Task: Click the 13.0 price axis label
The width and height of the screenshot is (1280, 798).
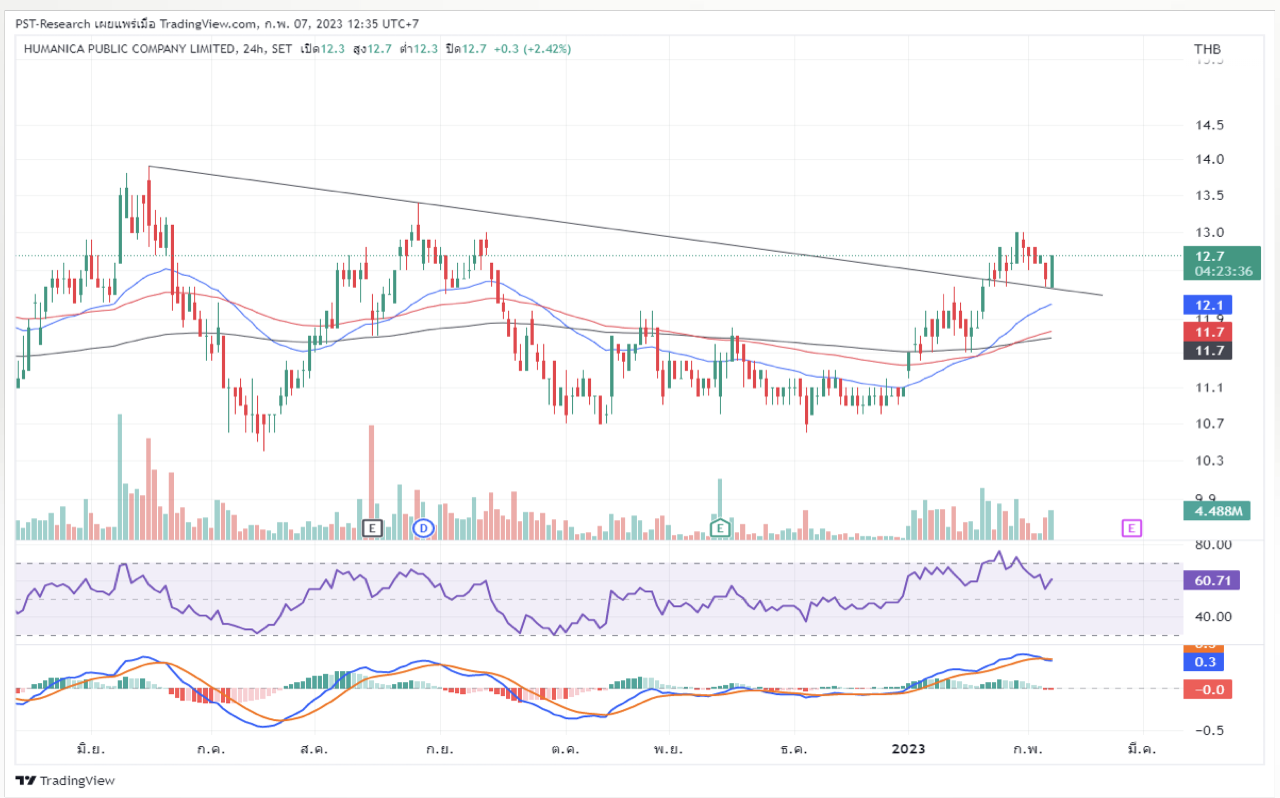Action: [1211, 232]
